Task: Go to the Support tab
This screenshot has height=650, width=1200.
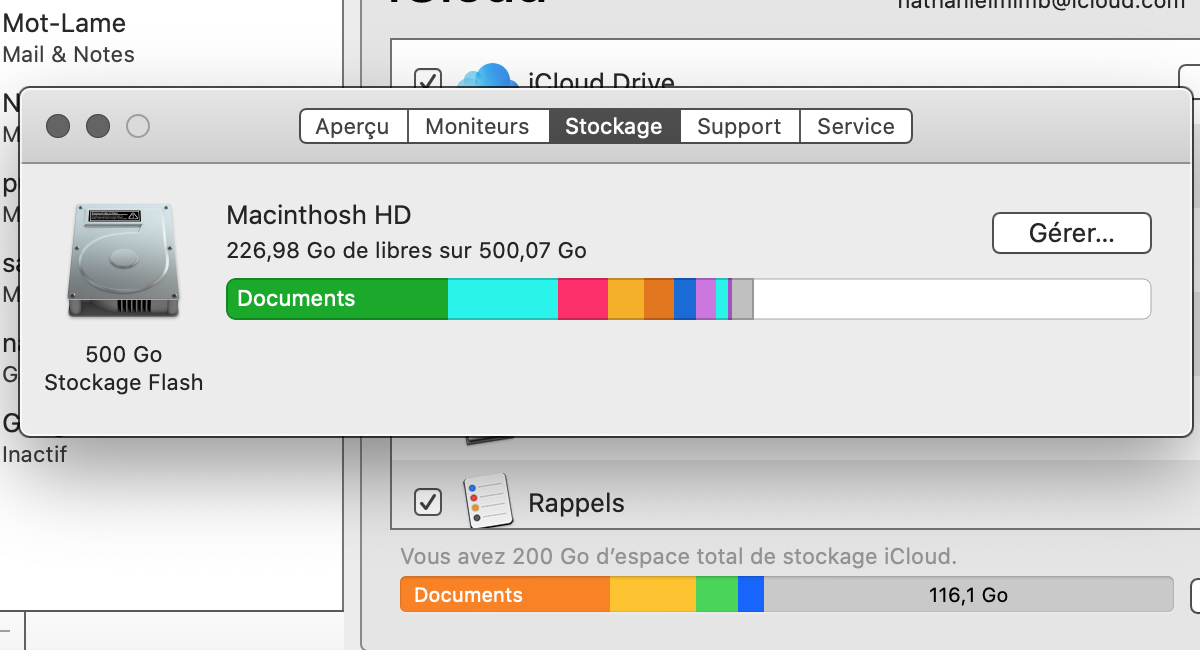Action: (739, 127)
